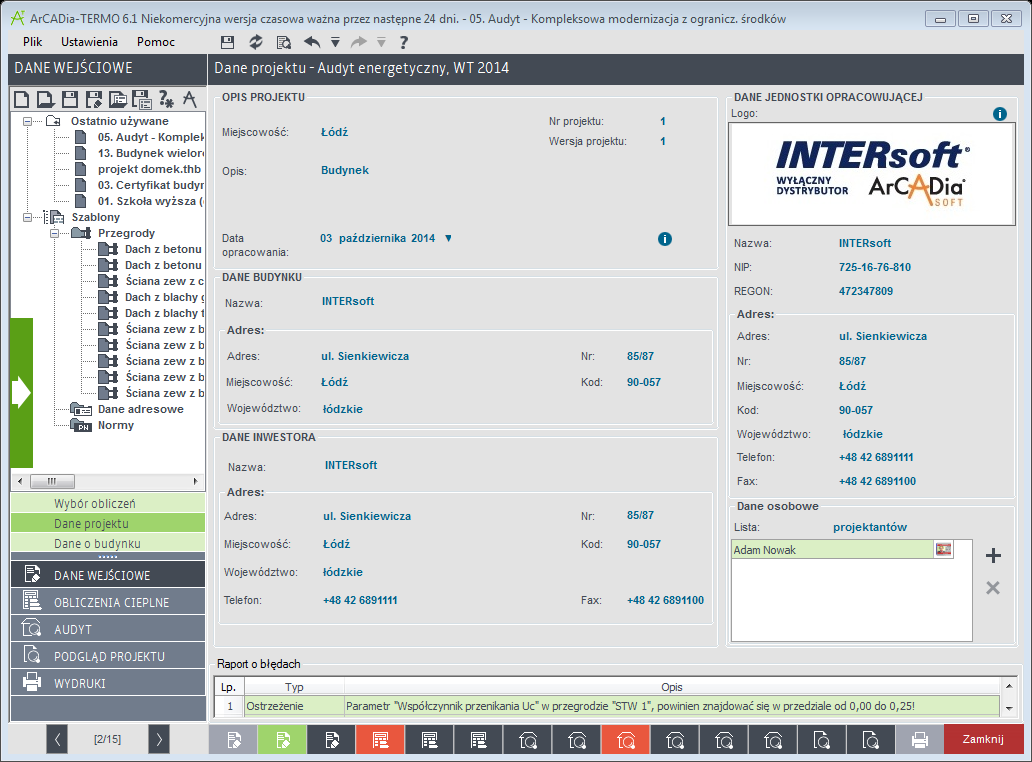Click the red audit house icon in bottom bar
Viewport: 1032px width, 762px height.
click(x=626, y=740)
